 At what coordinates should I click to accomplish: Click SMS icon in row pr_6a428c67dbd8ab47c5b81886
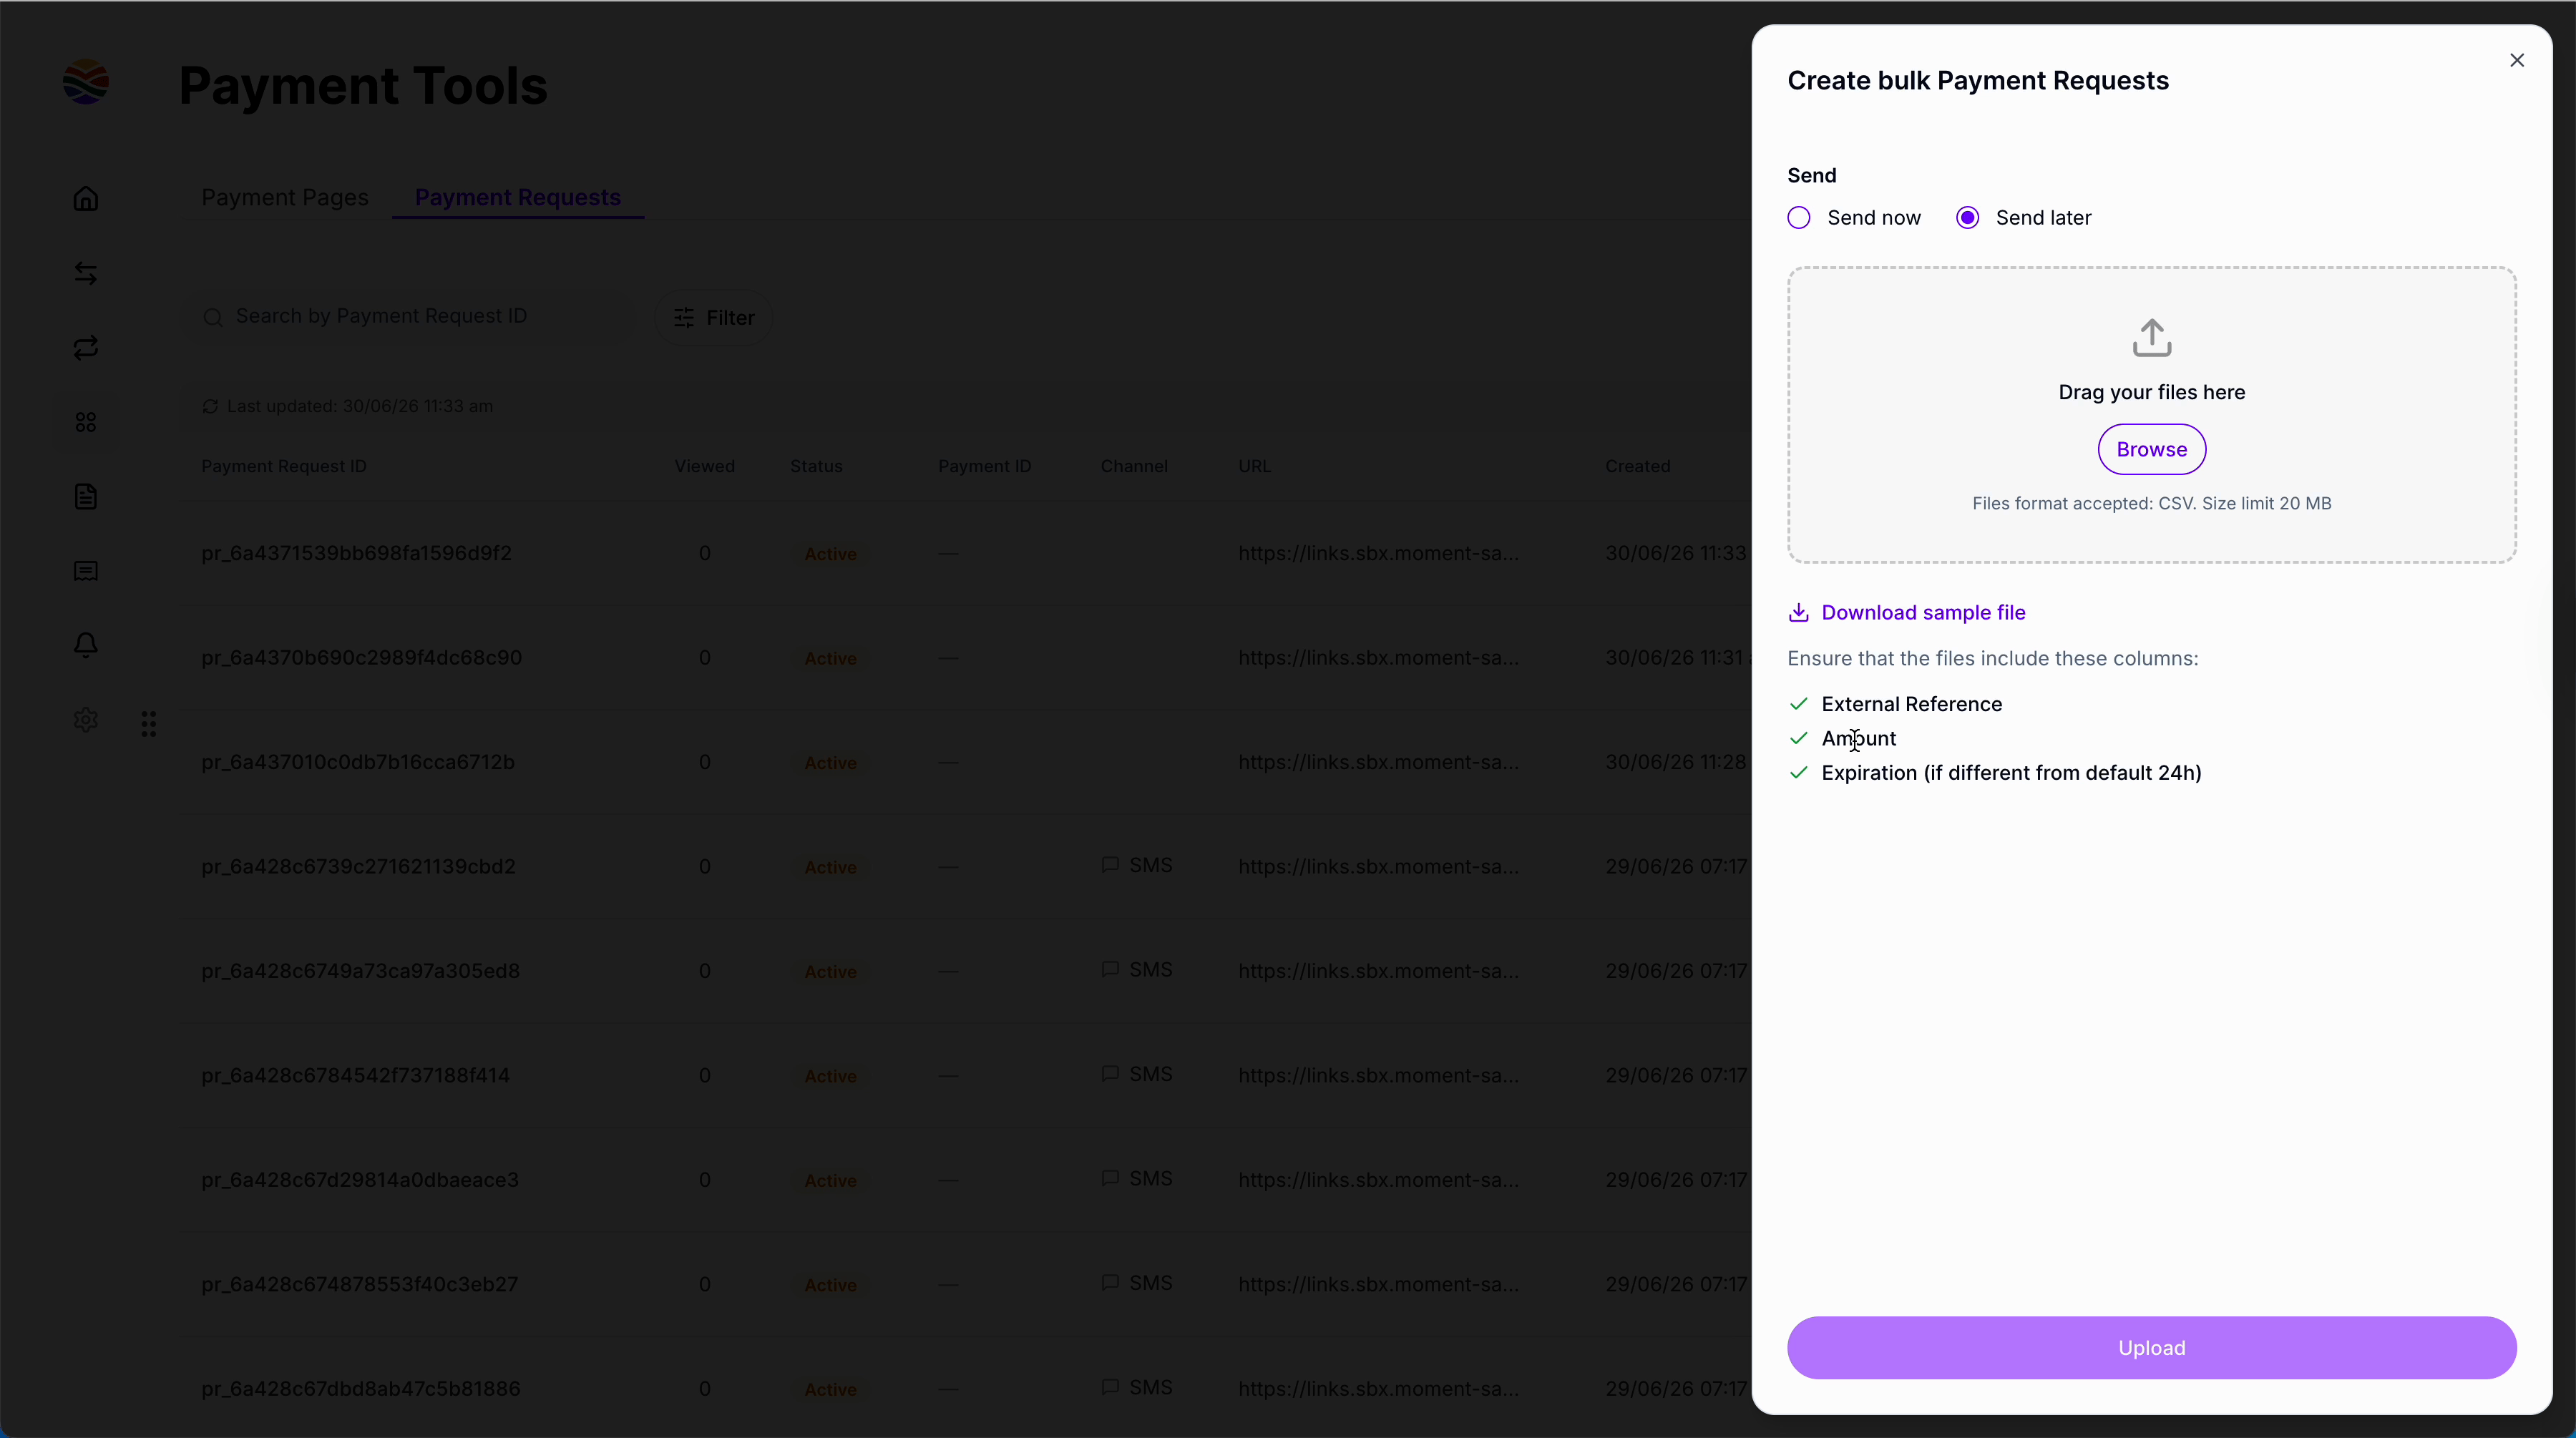click(1110, 1387)
